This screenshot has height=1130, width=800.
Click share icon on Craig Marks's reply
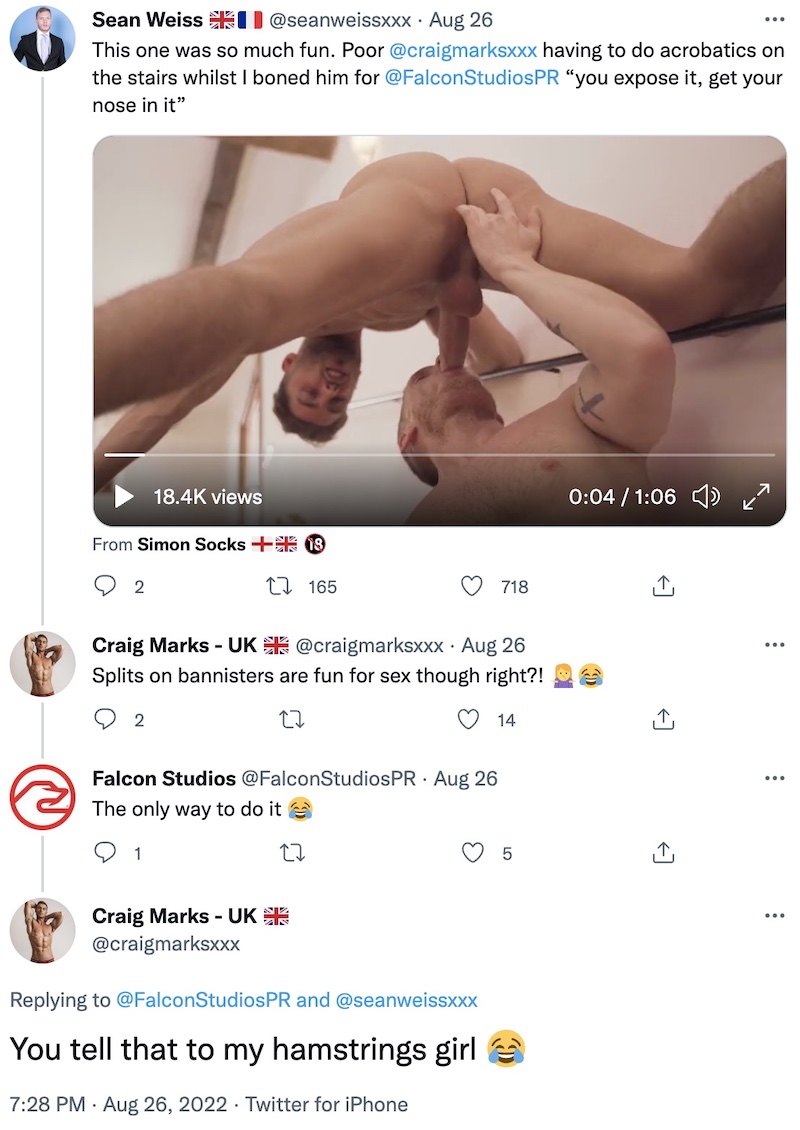pos(662,719)
